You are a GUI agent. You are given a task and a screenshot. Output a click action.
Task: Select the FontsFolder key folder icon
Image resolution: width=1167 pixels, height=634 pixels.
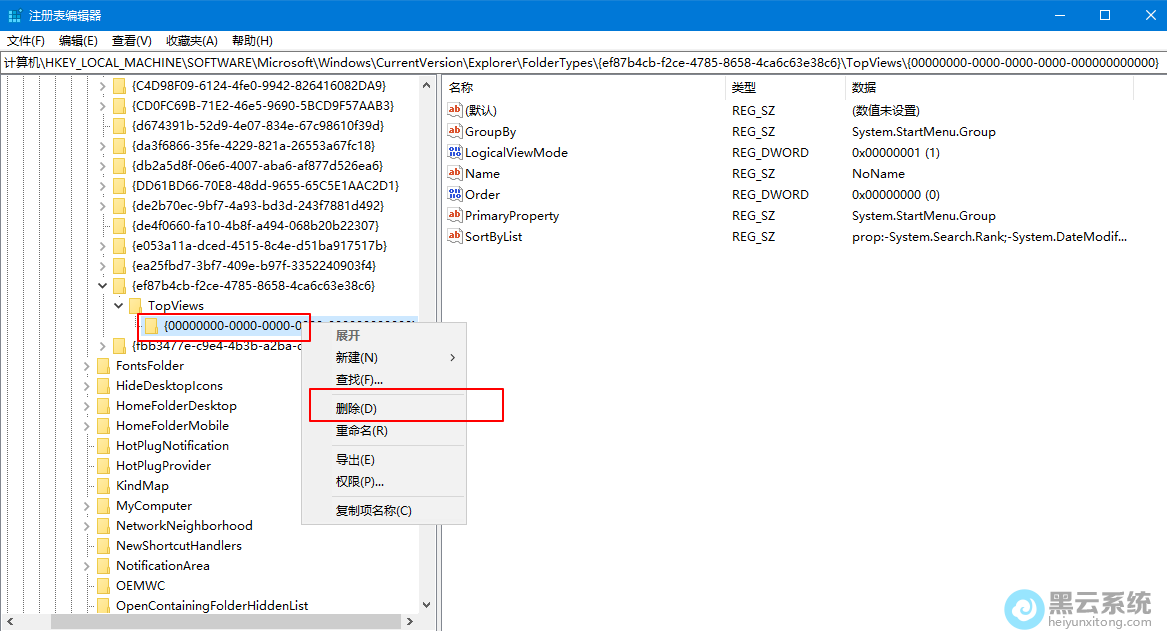click(103, 366)
